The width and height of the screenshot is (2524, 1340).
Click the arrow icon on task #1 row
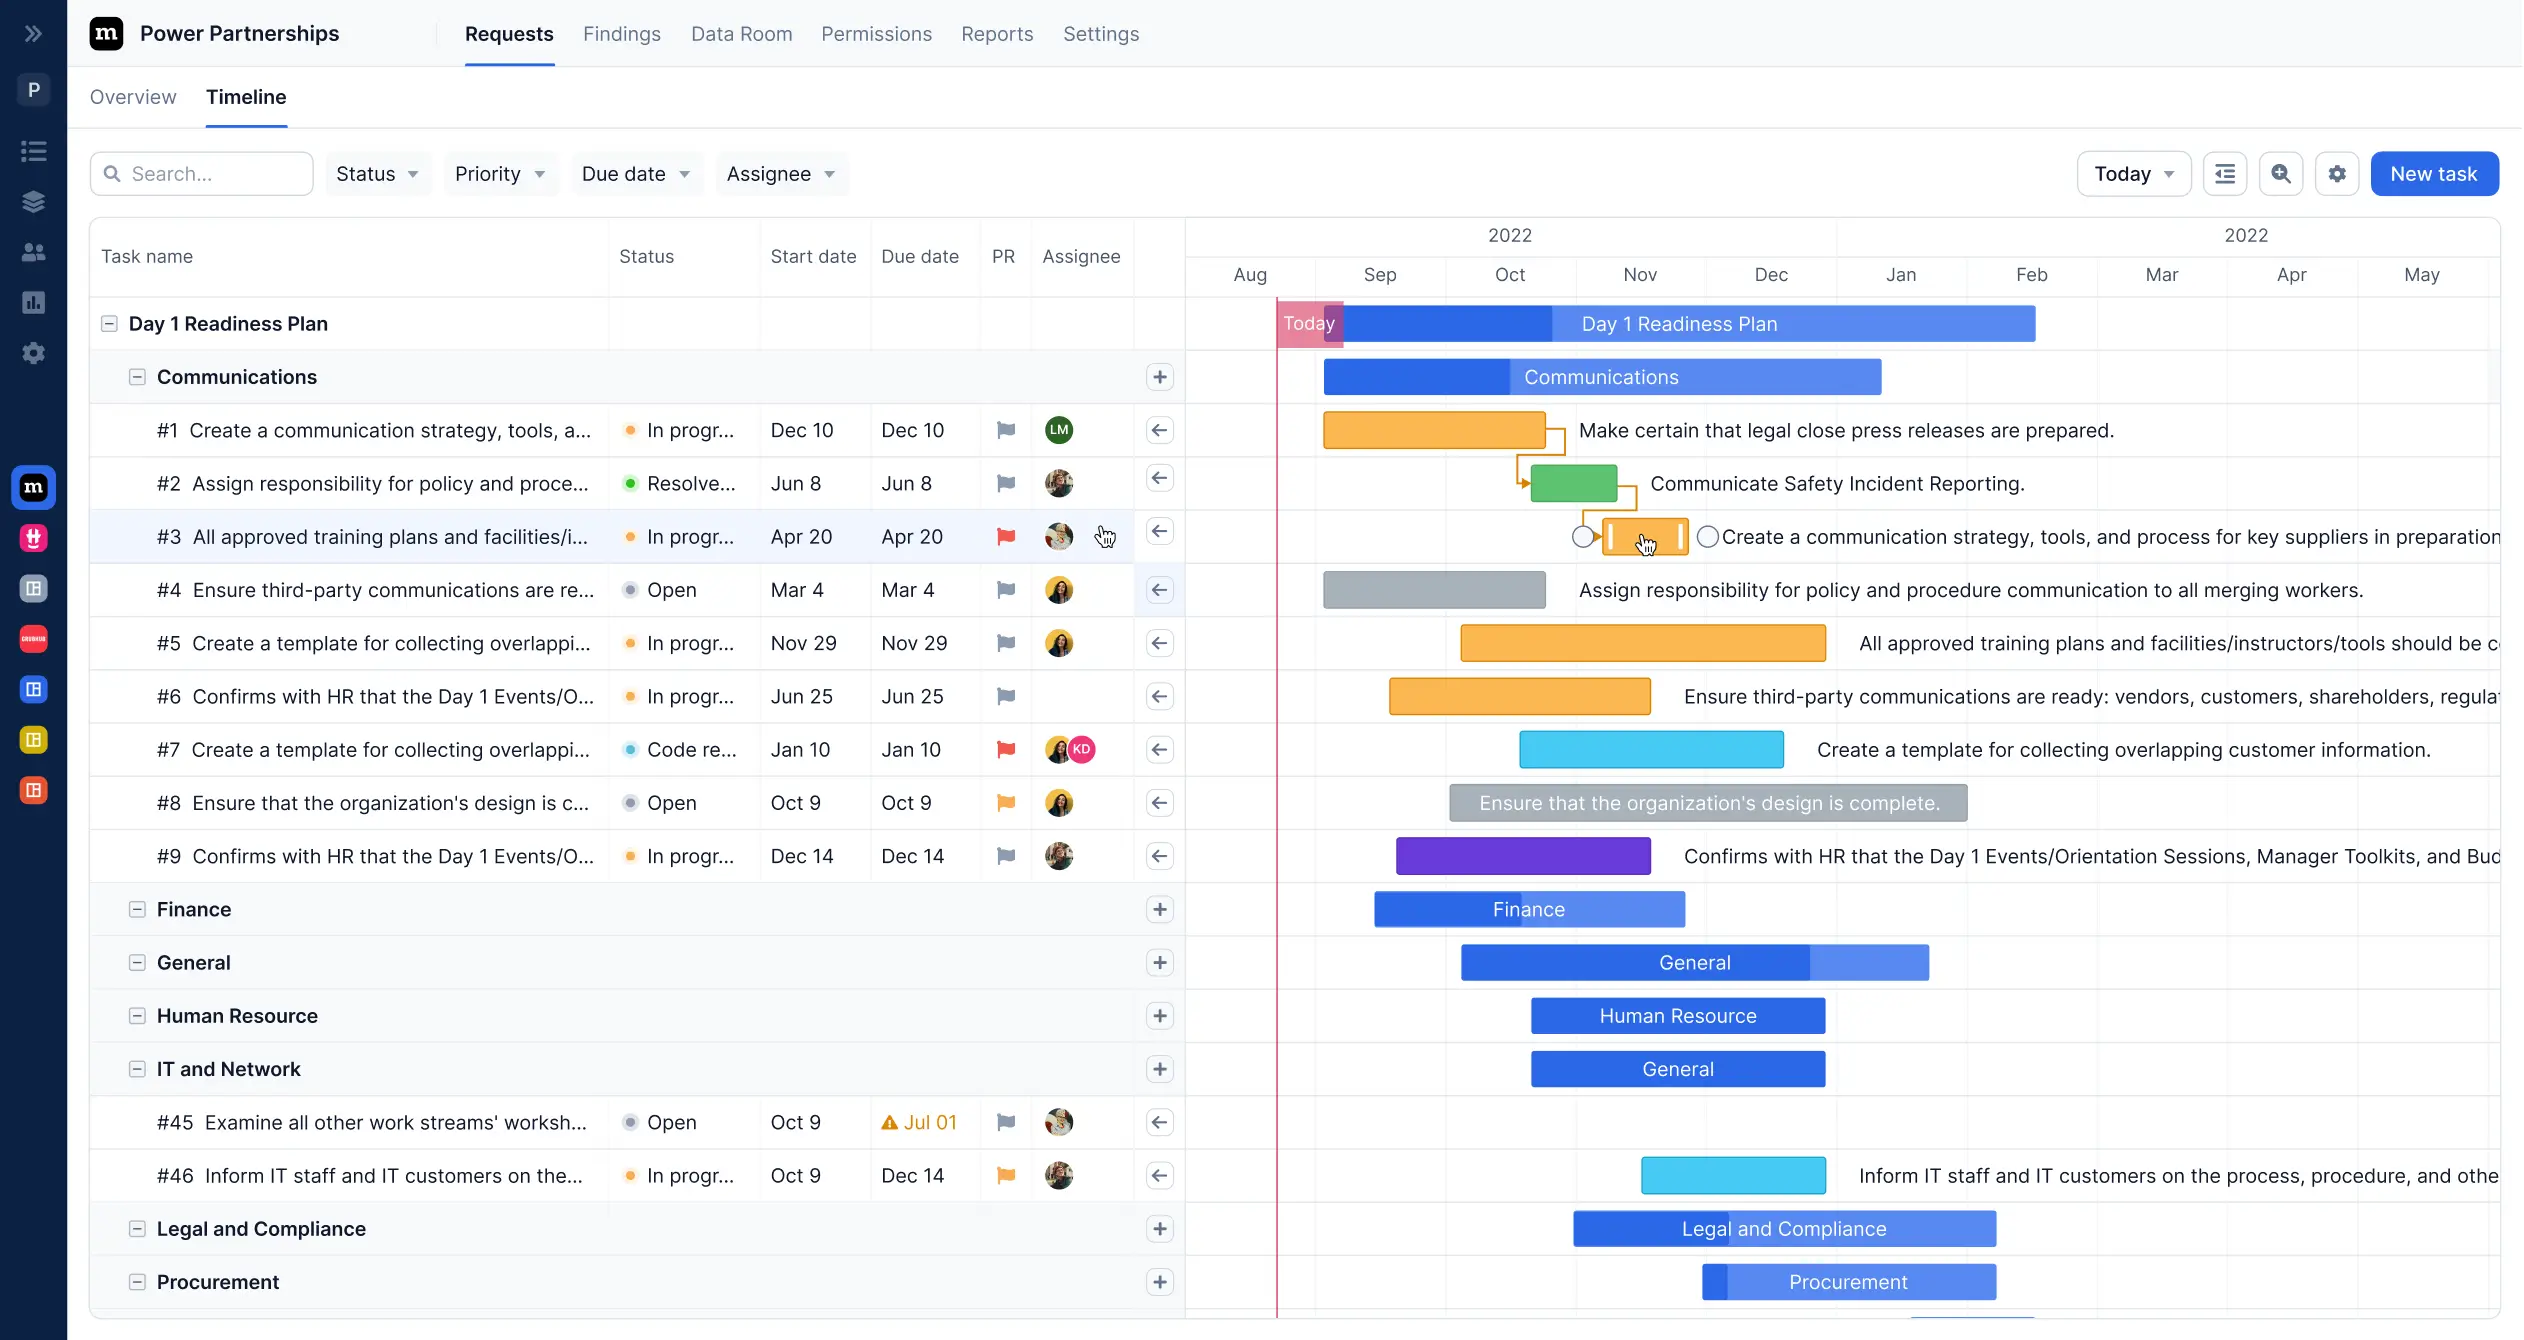[1159, 430]
